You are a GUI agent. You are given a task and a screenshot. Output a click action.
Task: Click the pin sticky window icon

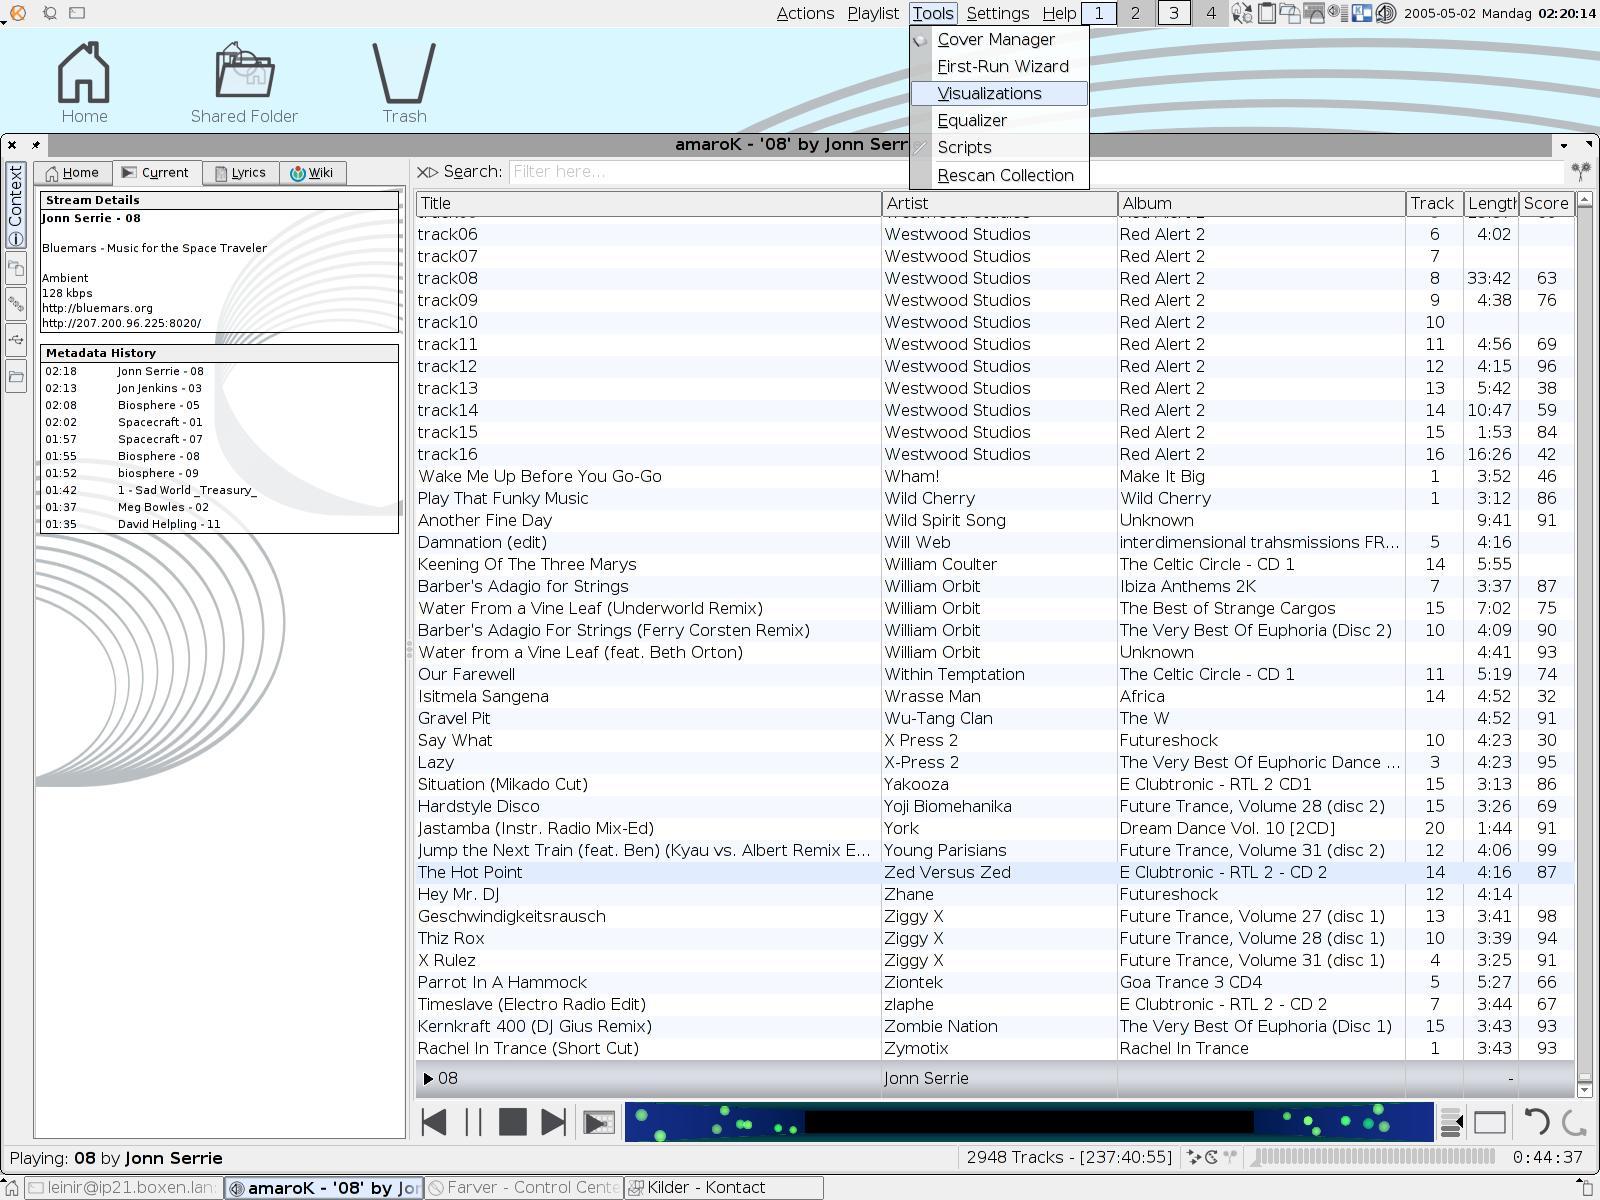click(36, 145)
